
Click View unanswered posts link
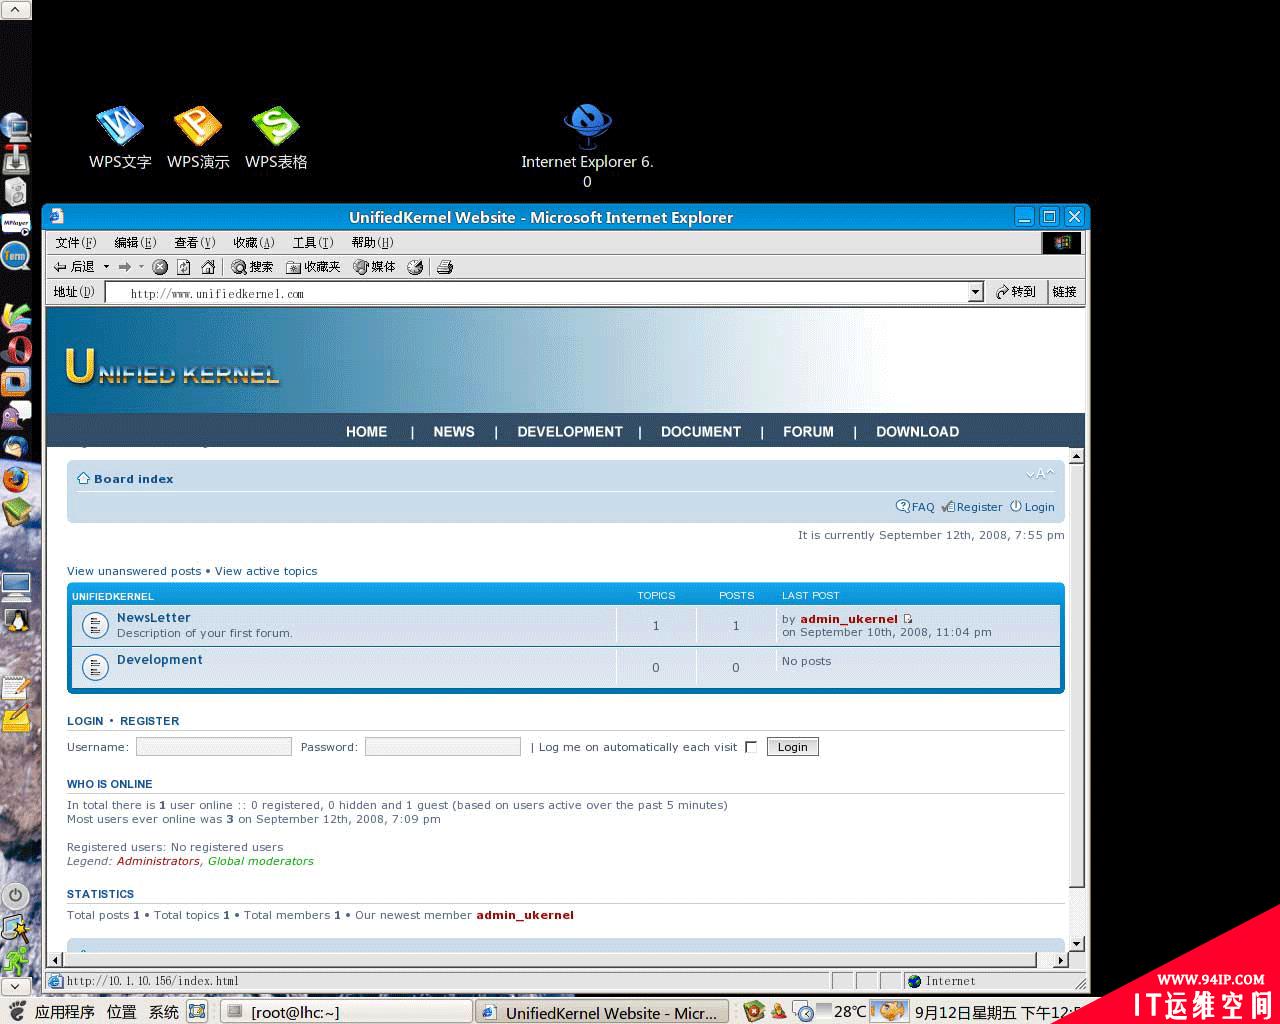tap(134, 571)
